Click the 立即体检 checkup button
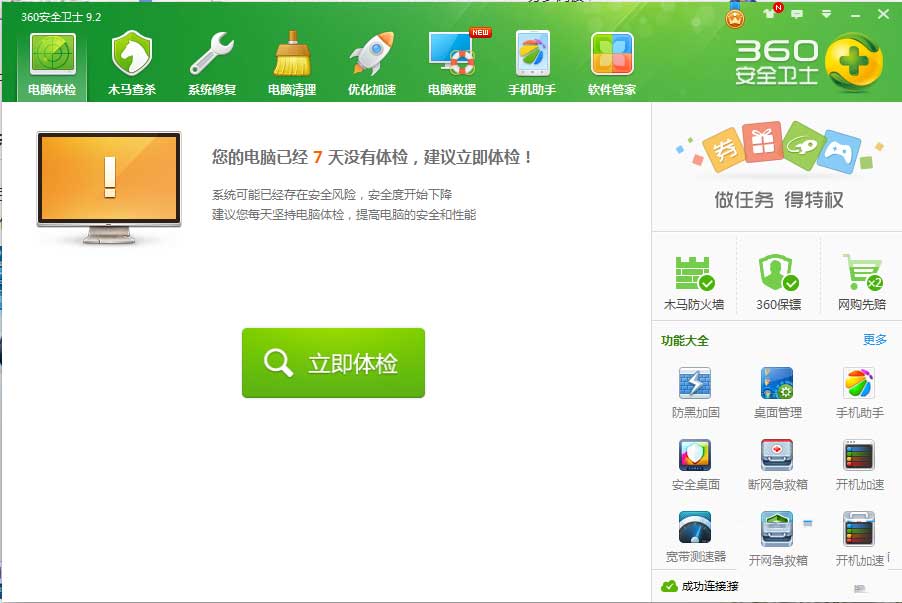Screen dimensions: 902x603 pos(333,364)
